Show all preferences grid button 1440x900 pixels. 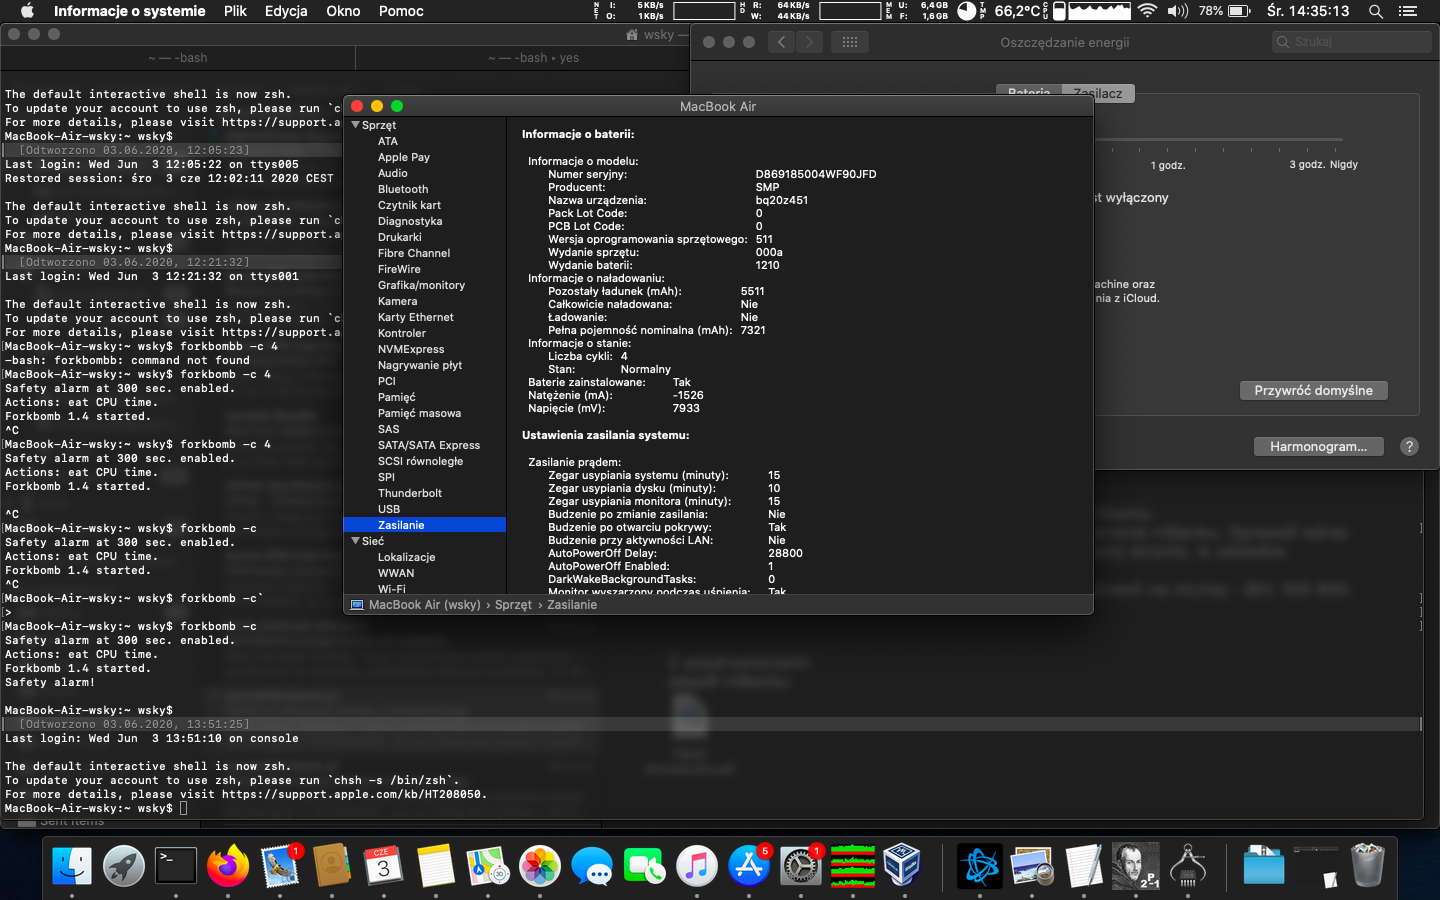click(x=850, y=42)
